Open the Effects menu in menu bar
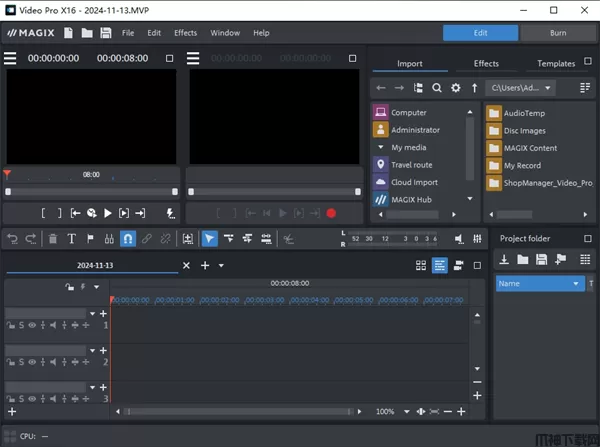The image size is (600, 447). click(185, 33)
